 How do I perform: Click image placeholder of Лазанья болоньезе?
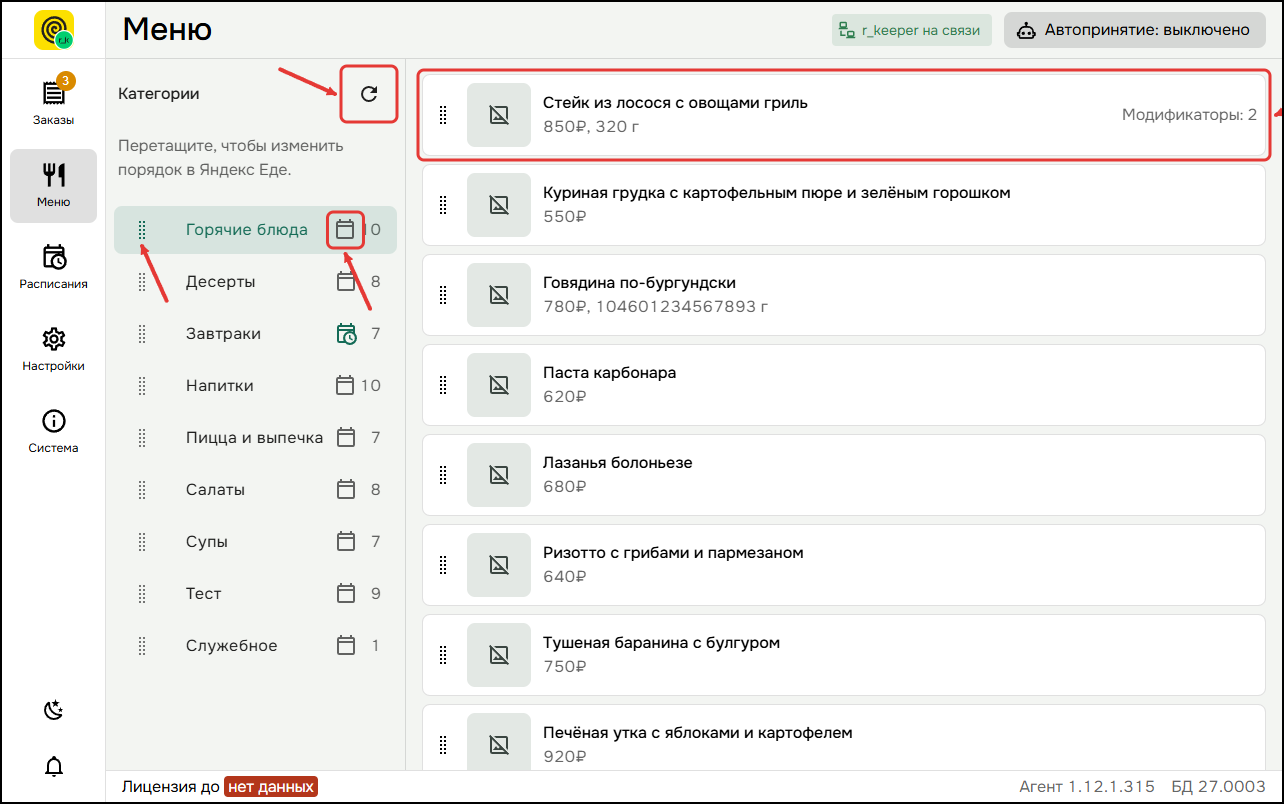[x=499, y=475]
